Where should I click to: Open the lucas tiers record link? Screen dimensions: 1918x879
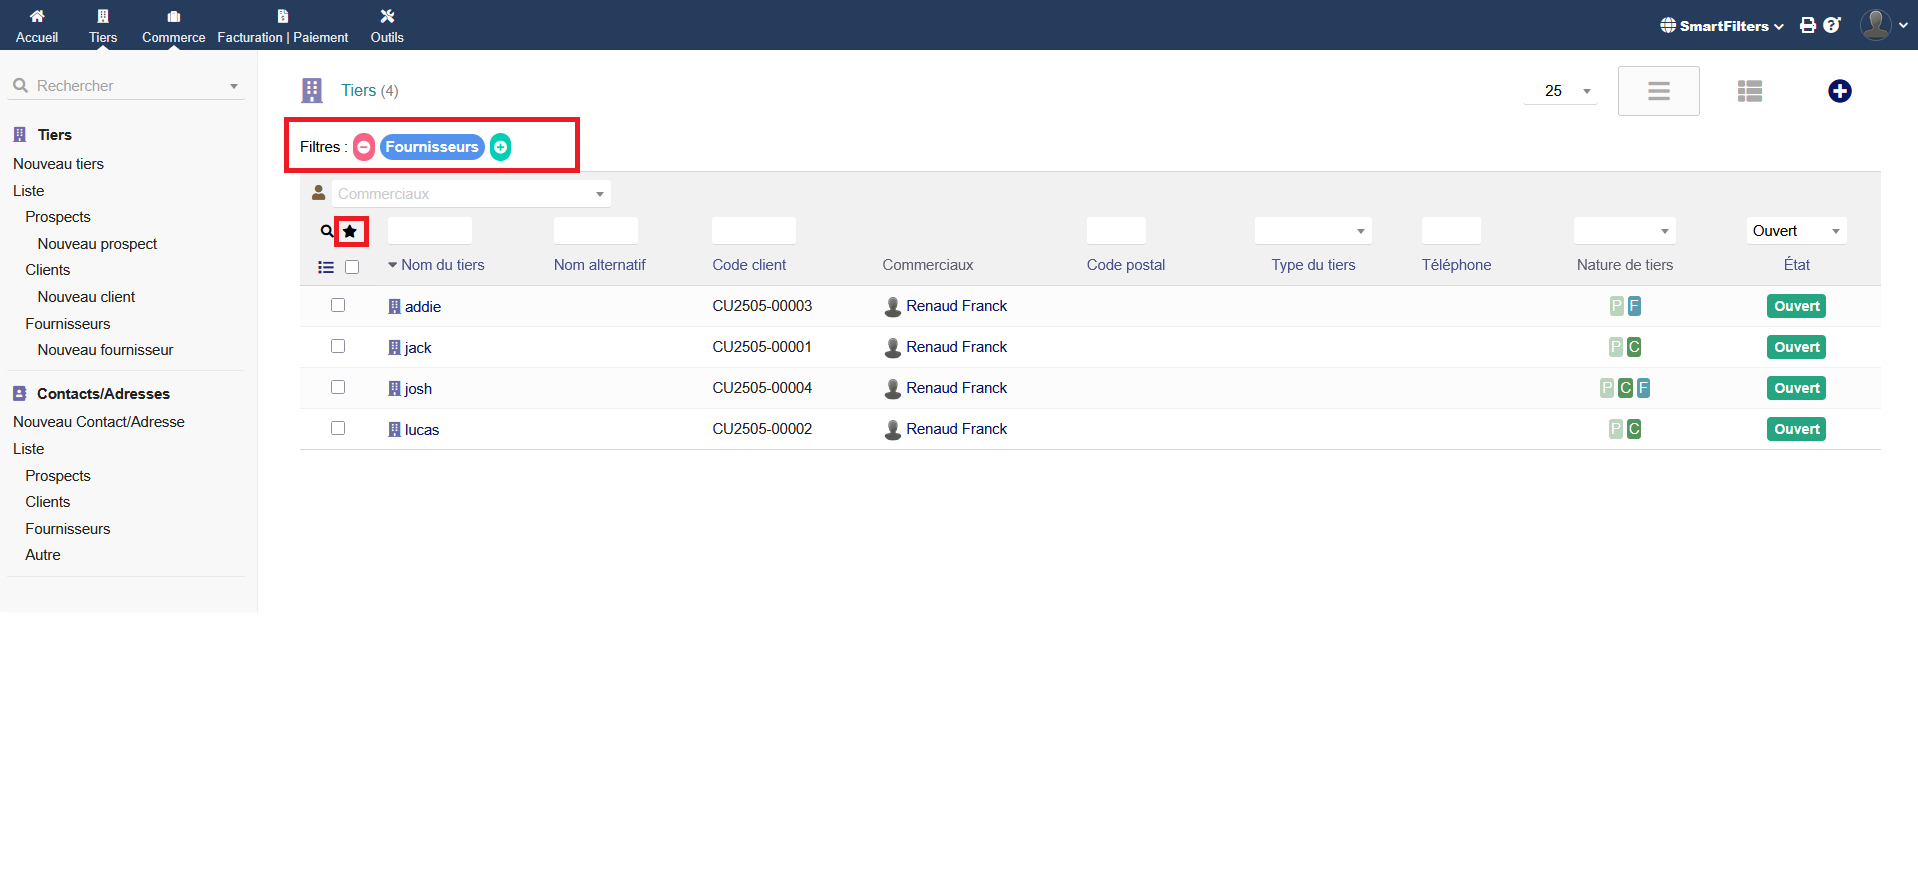421,430
